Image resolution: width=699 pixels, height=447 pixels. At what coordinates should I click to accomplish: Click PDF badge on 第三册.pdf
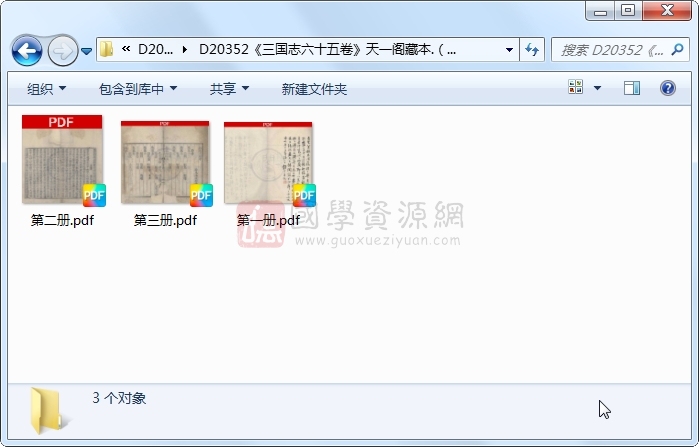201,195
